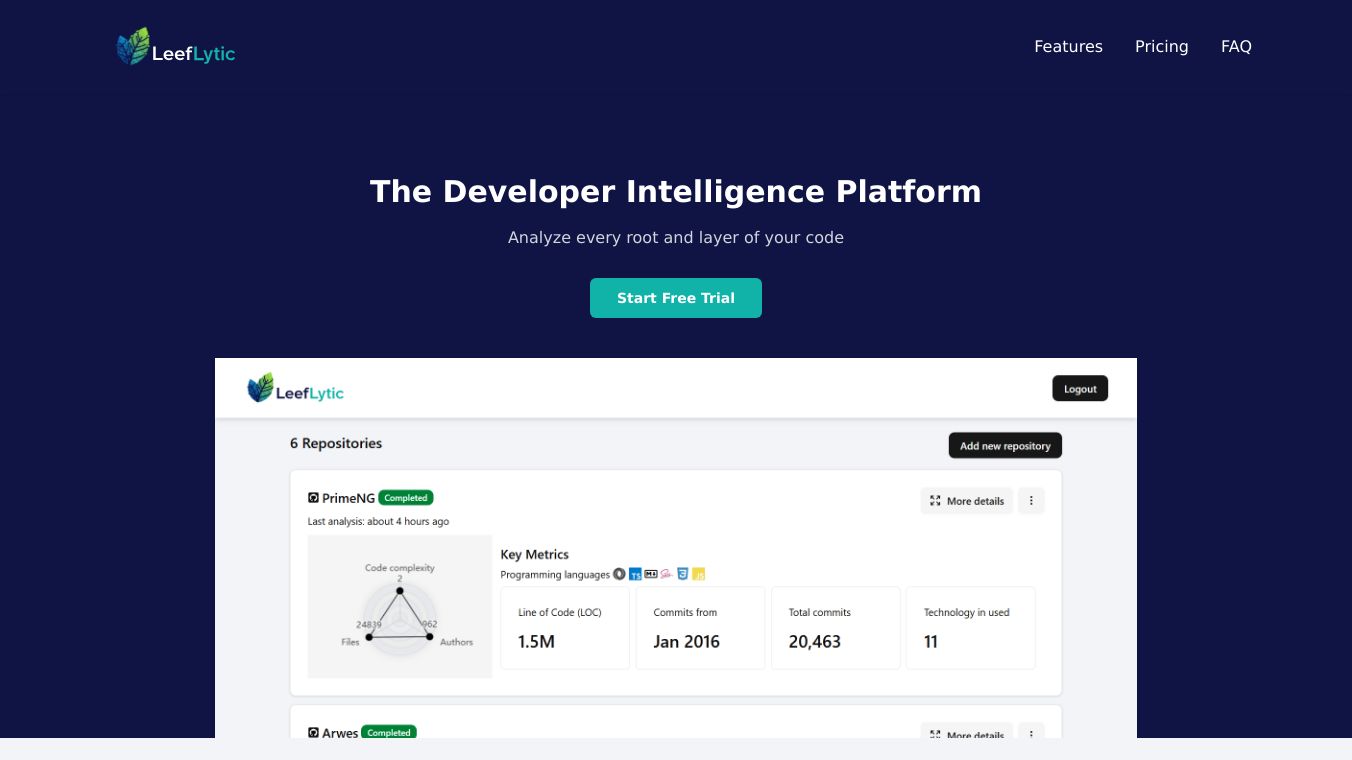Click the Technology in used card
The height and width of the screenshot is (760, 1352).
pos(971,628)
